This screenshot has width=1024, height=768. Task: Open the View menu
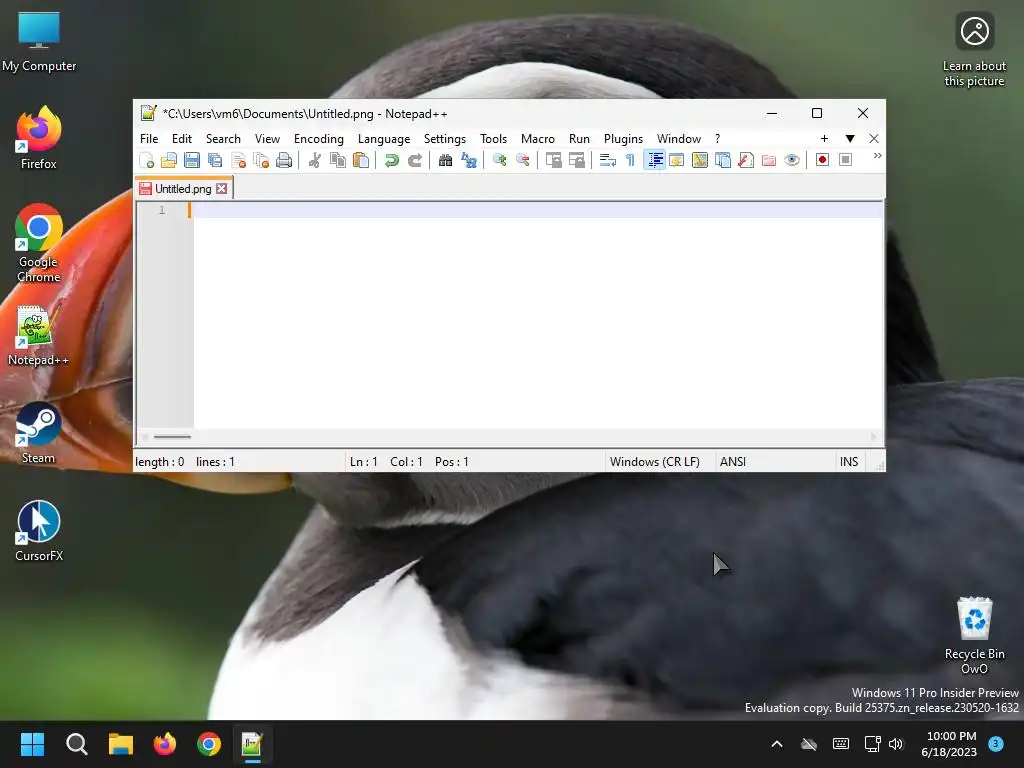(x=267, y=138)
